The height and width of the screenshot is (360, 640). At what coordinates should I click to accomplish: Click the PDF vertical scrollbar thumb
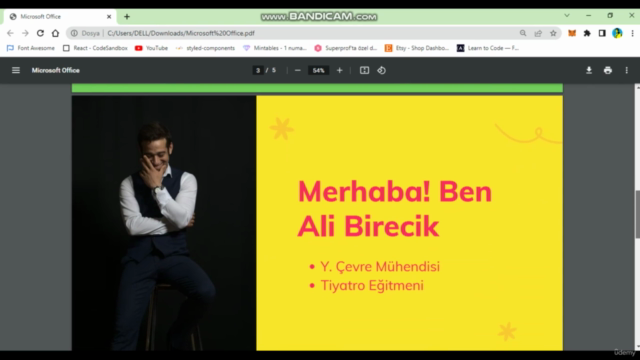[x=637, y=214]
